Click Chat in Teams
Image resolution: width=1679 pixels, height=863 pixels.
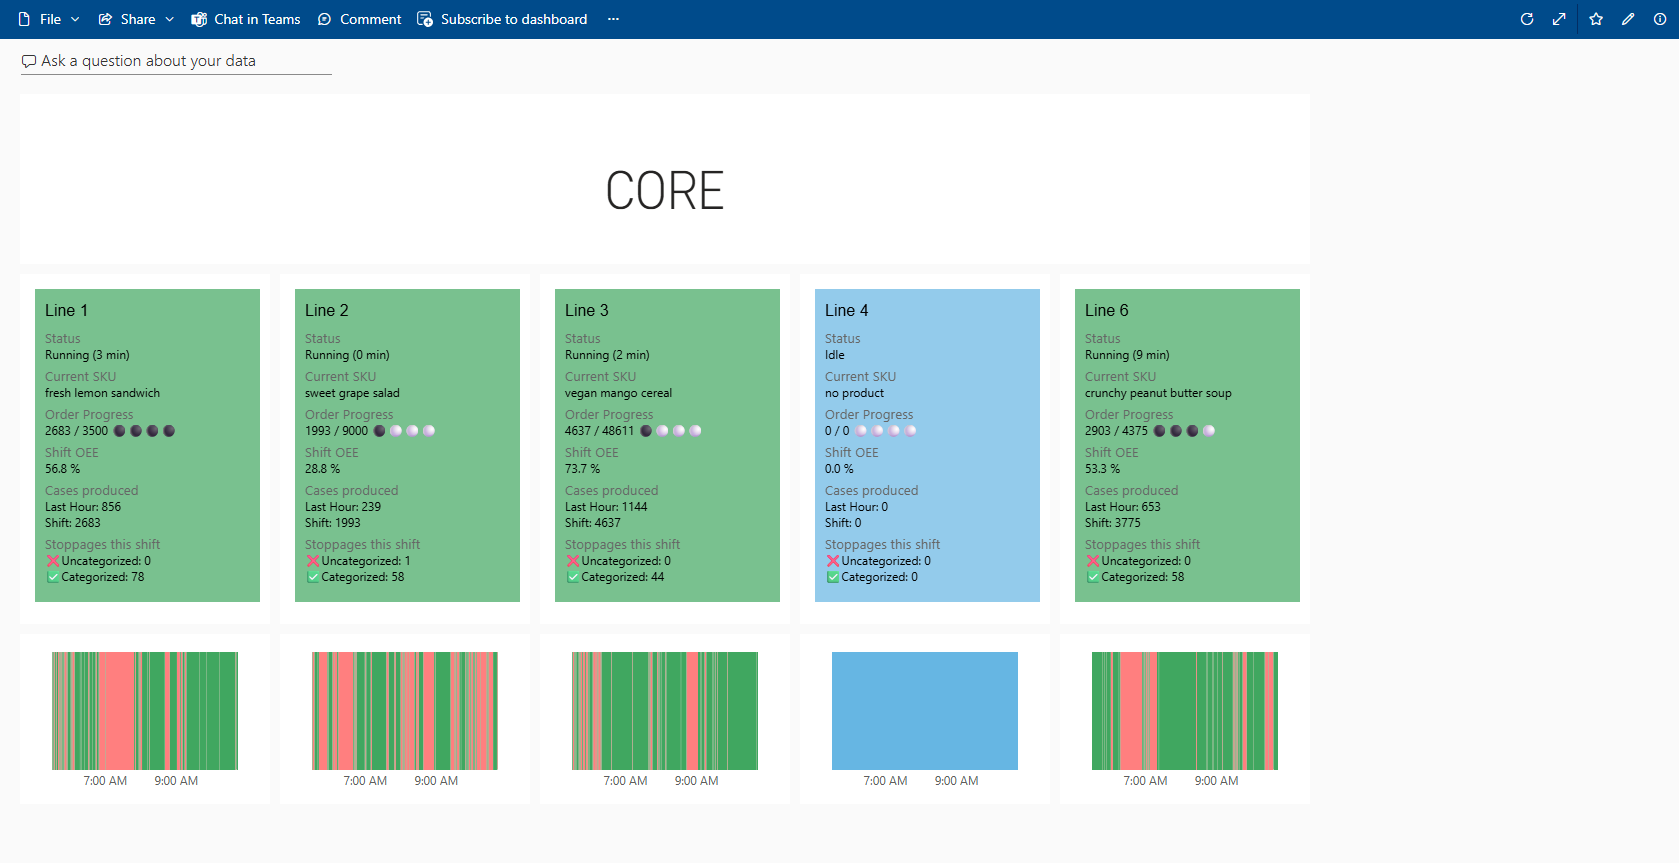246,19
